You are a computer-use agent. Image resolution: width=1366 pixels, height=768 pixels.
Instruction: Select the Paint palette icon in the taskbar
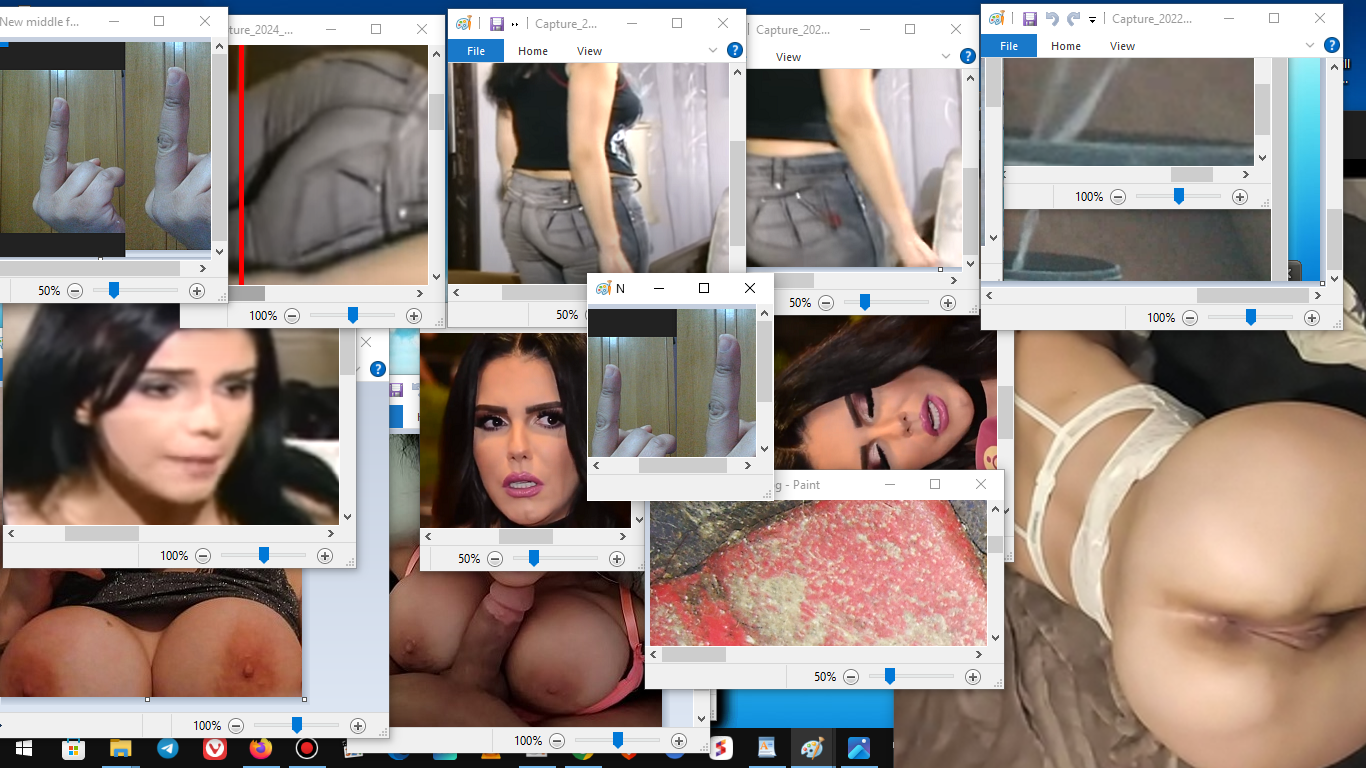(x=812, y=748)
